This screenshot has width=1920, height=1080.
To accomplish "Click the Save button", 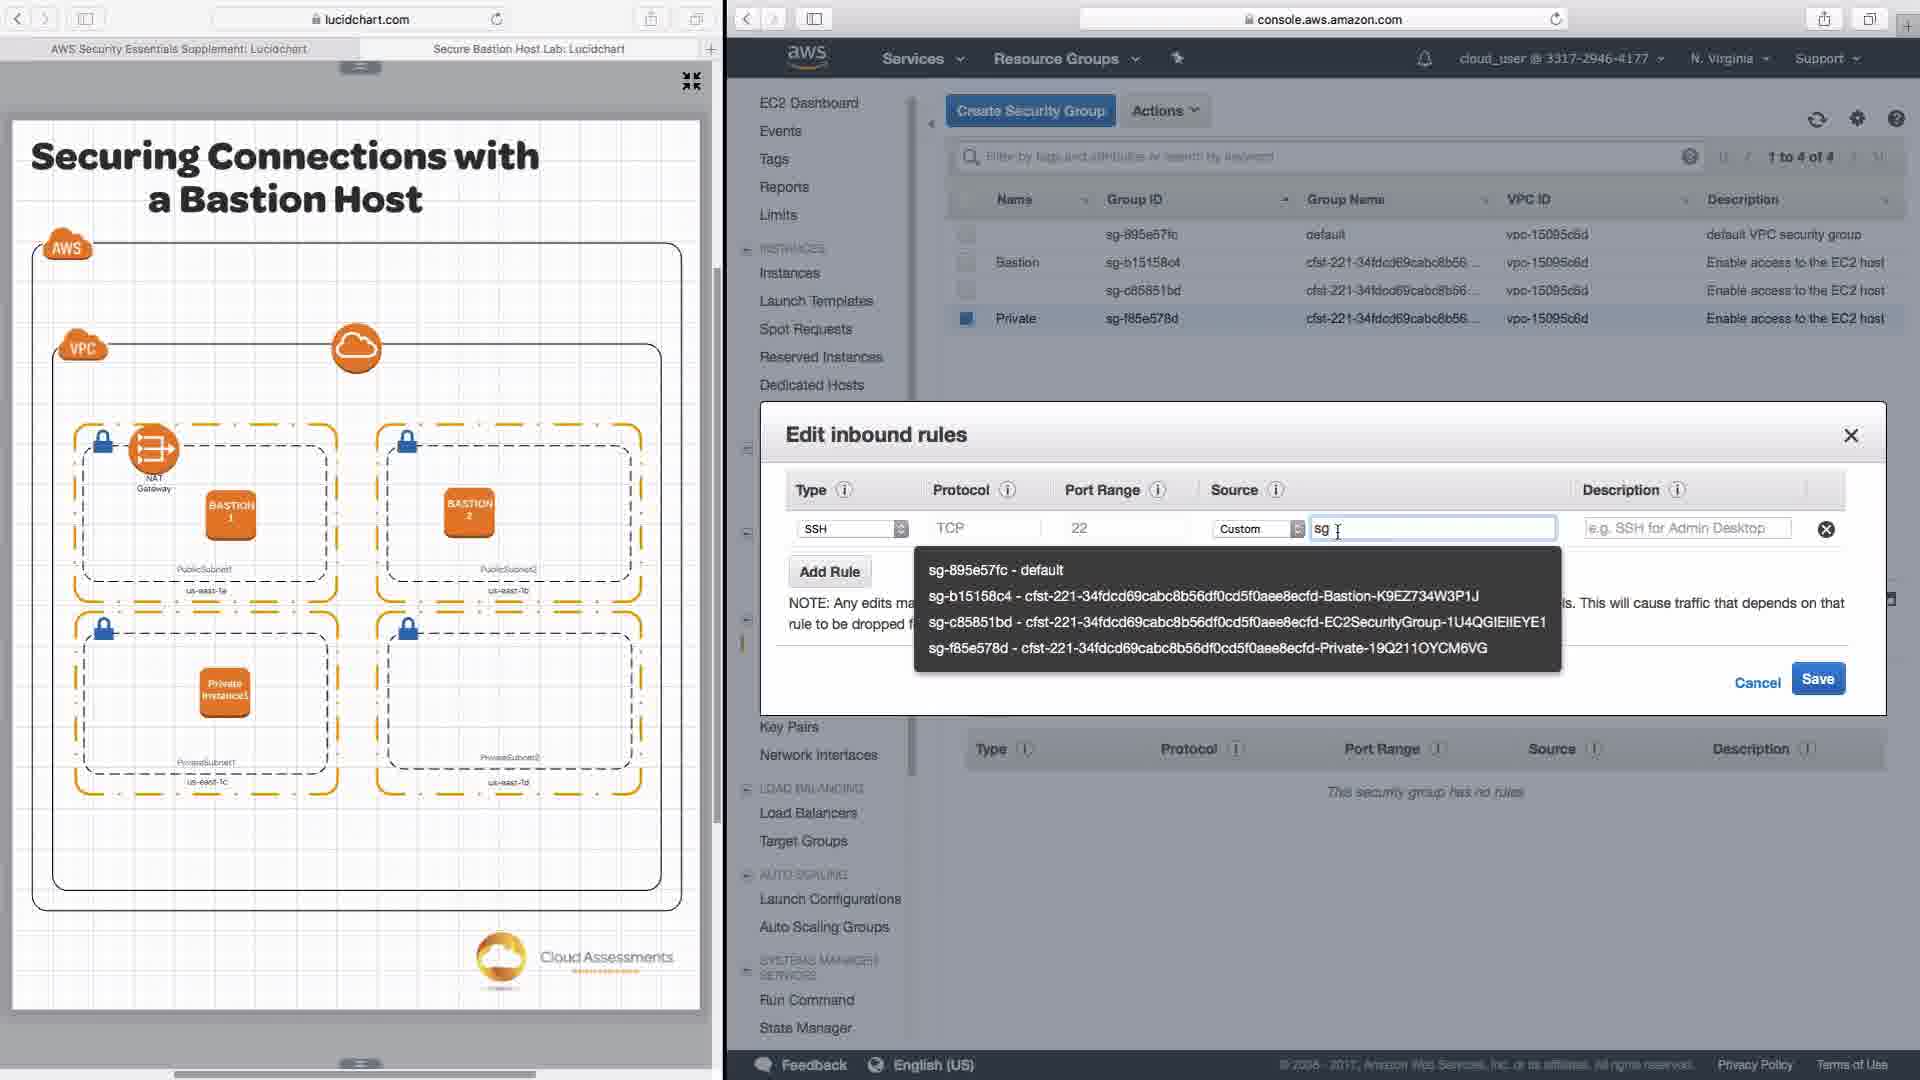I will [x=1817, y=679].
